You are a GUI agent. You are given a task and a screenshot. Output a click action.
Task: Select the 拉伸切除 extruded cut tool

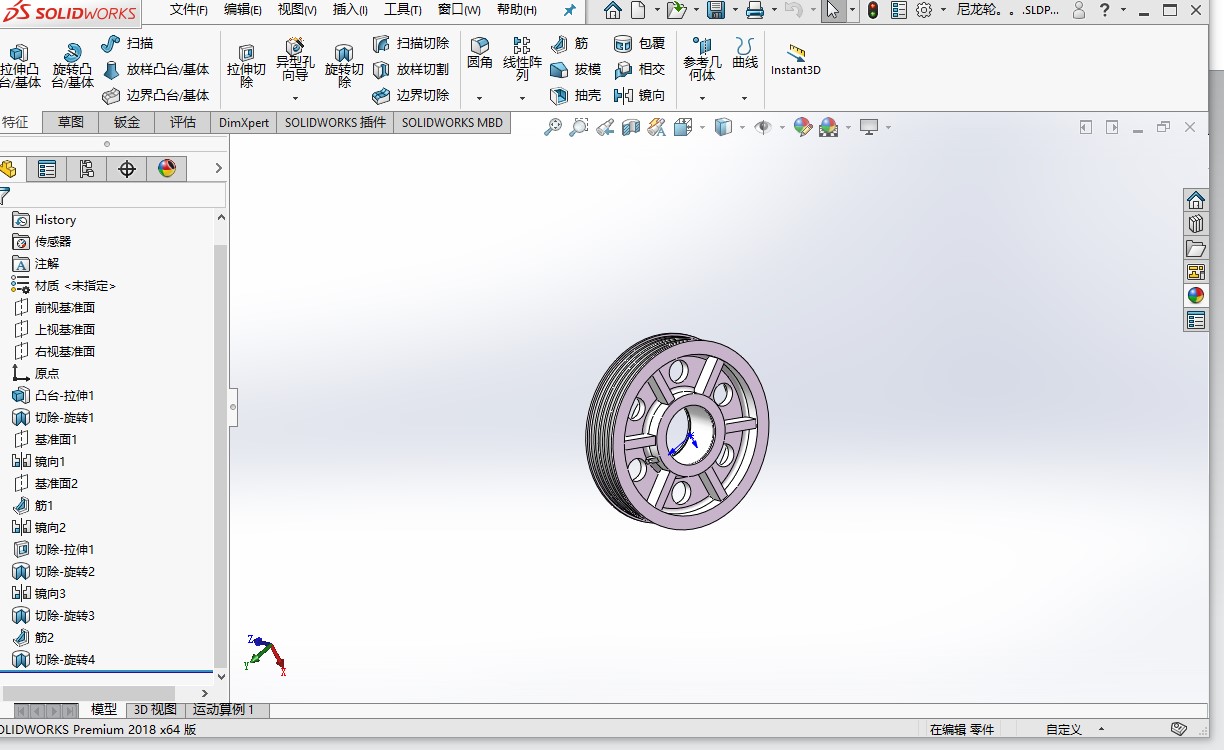[x=246, y=66]
